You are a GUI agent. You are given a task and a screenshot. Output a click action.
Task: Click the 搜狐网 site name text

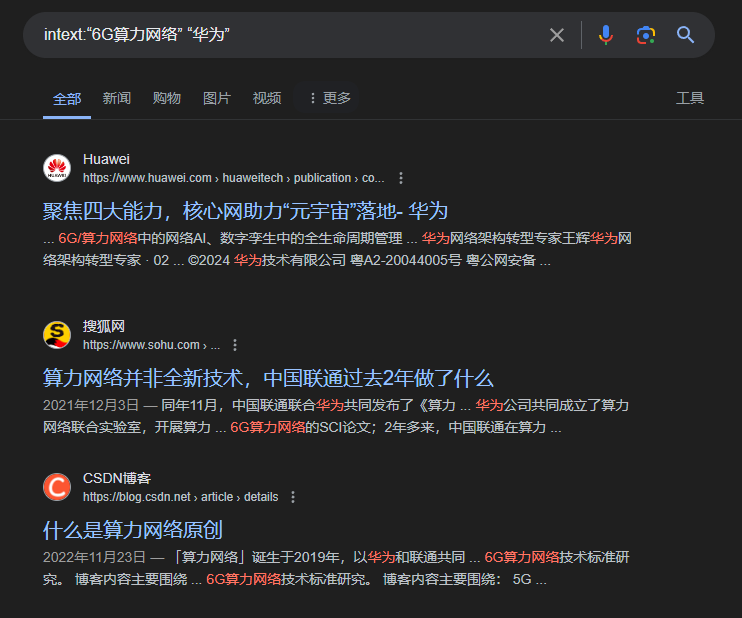104,326
